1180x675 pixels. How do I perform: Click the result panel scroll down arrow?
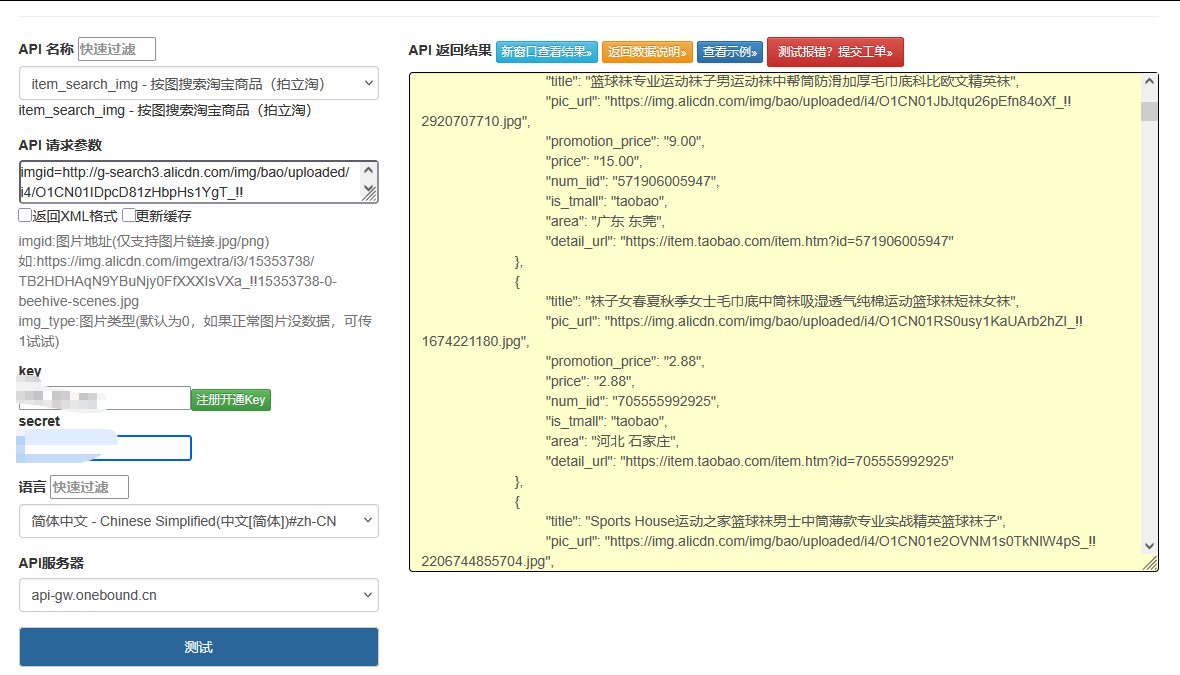tap(1149, 546)
